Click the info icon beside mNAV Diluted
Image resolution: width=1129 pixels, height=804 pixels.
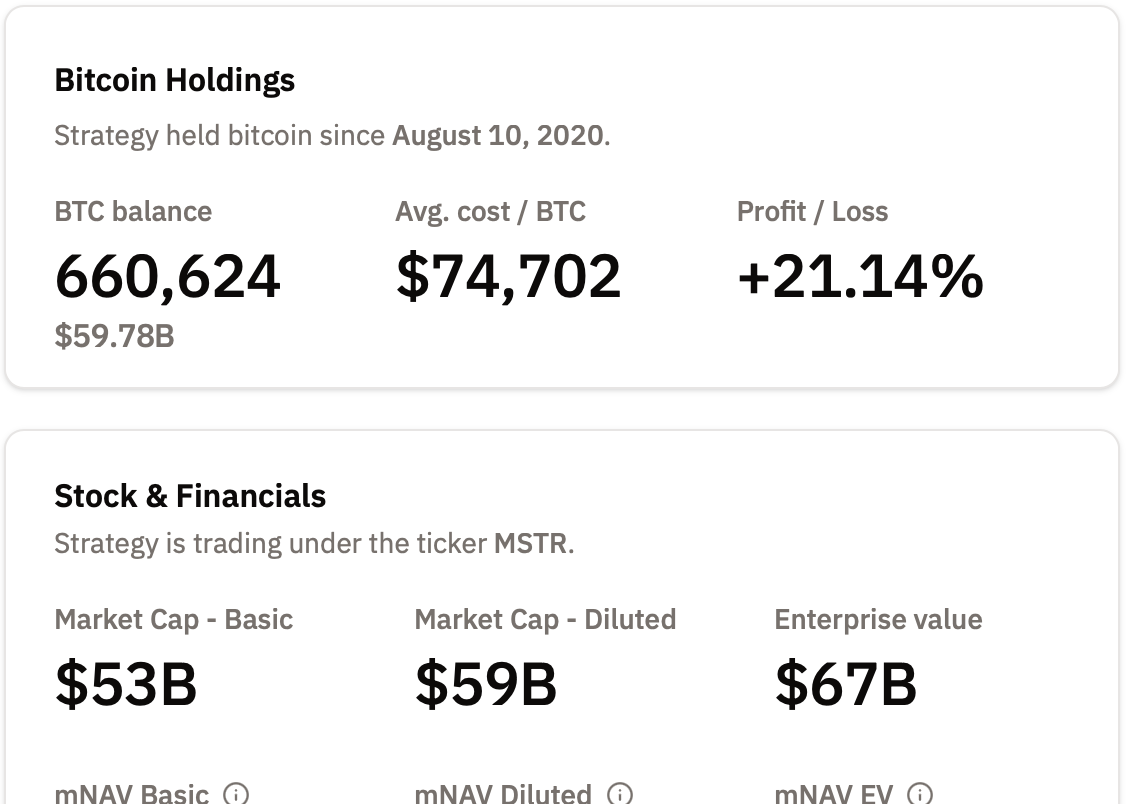coord(620,795)
